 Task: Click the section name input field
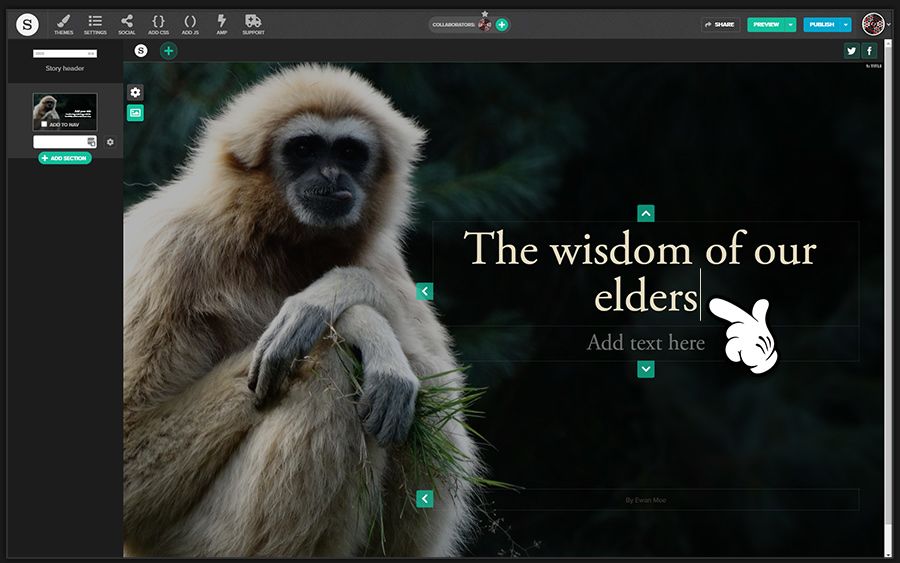65,142
